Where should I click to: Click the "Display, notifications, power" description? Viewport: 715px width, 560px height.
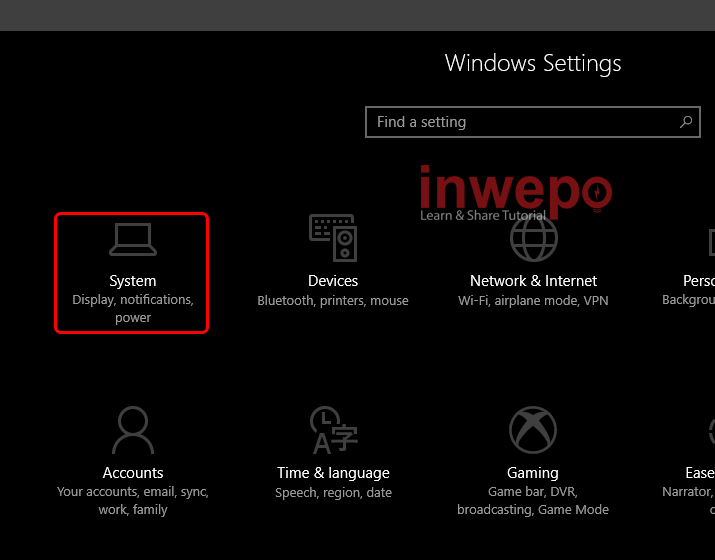tap(133, 308)
